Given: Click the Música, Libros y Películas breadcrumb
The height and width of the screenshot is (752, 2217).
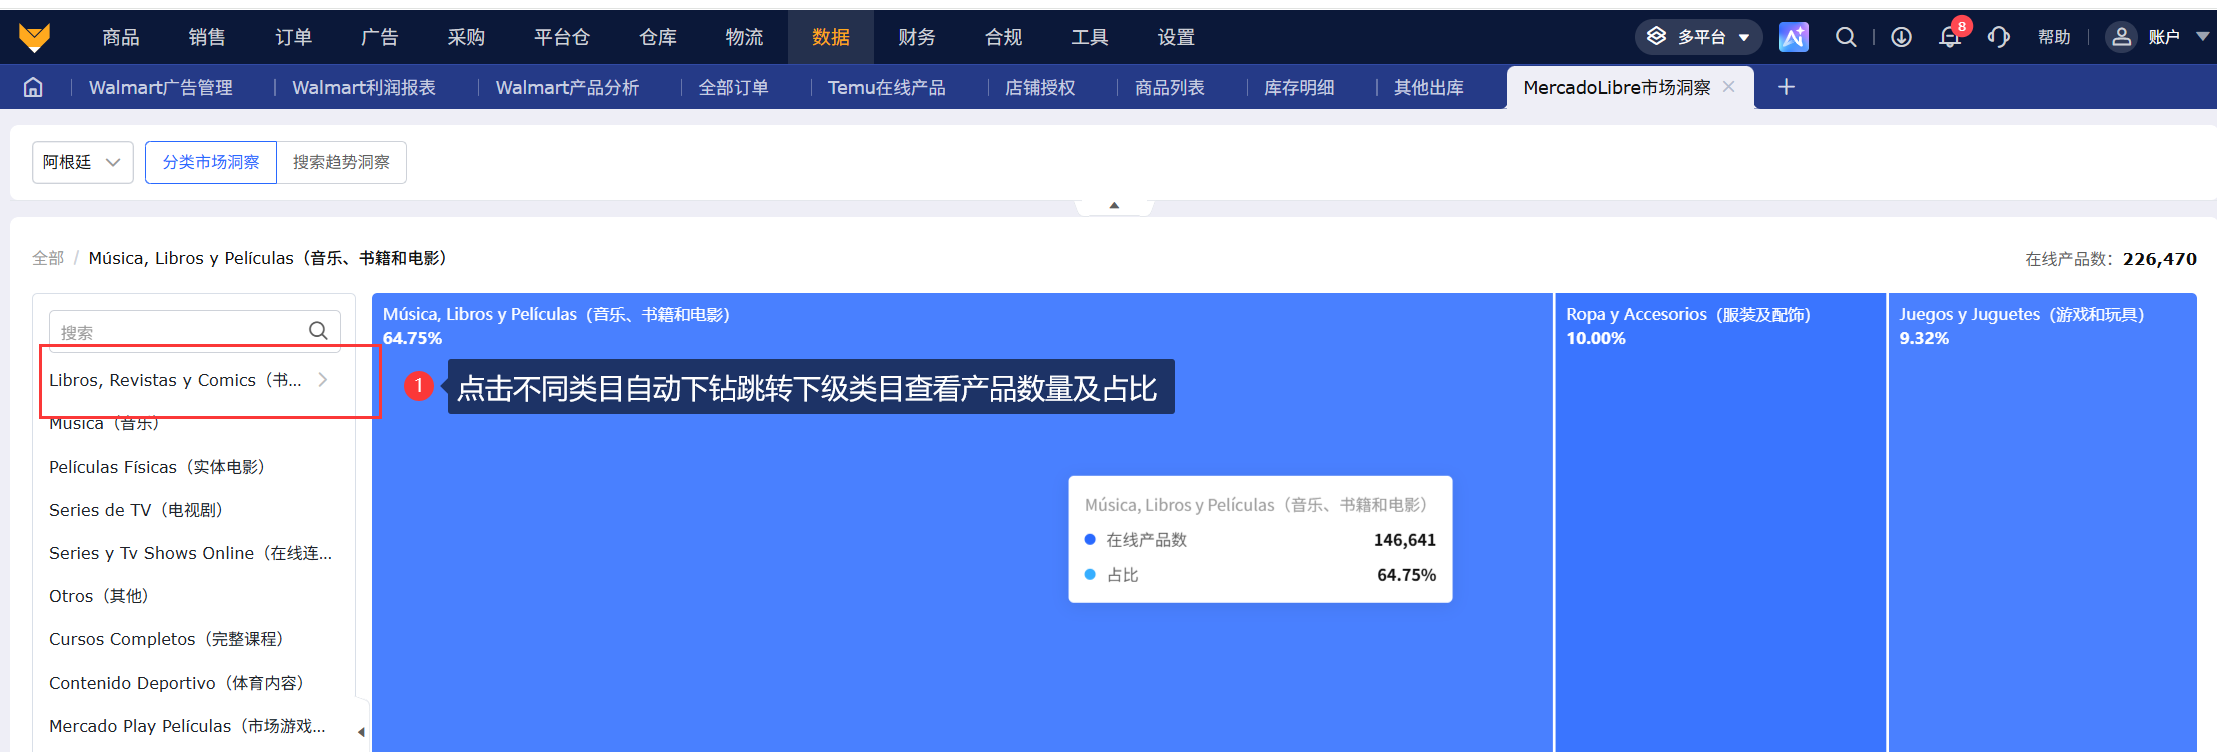Looking at the screenshot, I should [268, 258].
